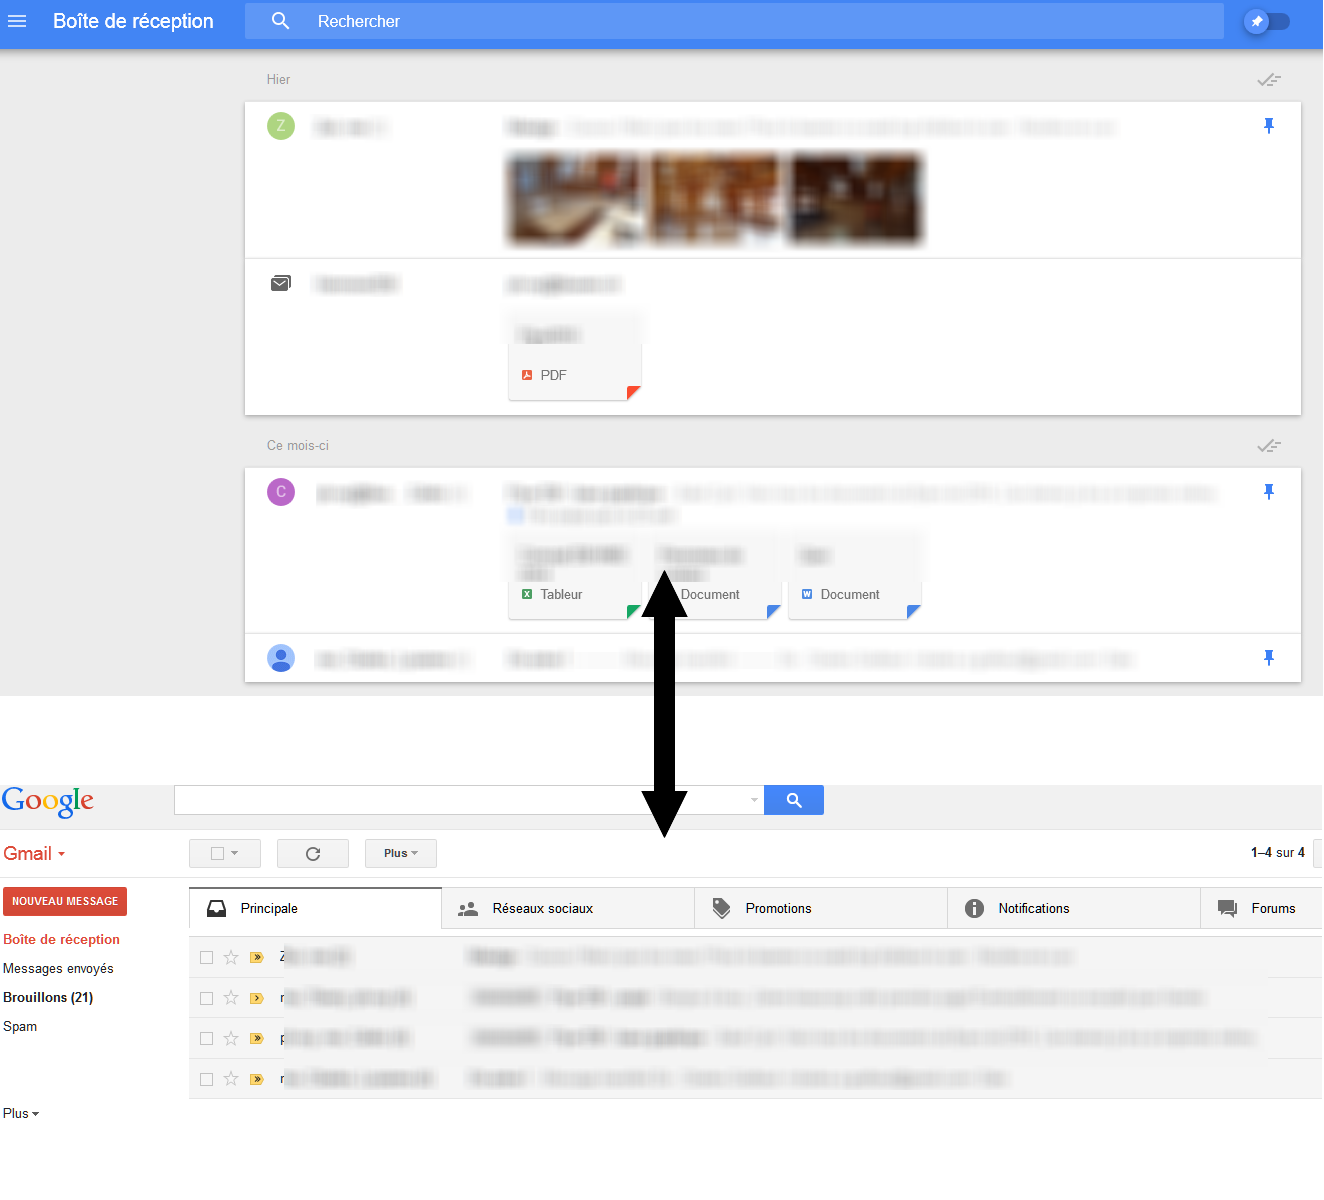Pin the email with the blue person avatar
The image size is (1324, 1200).
click(1269, 658)
